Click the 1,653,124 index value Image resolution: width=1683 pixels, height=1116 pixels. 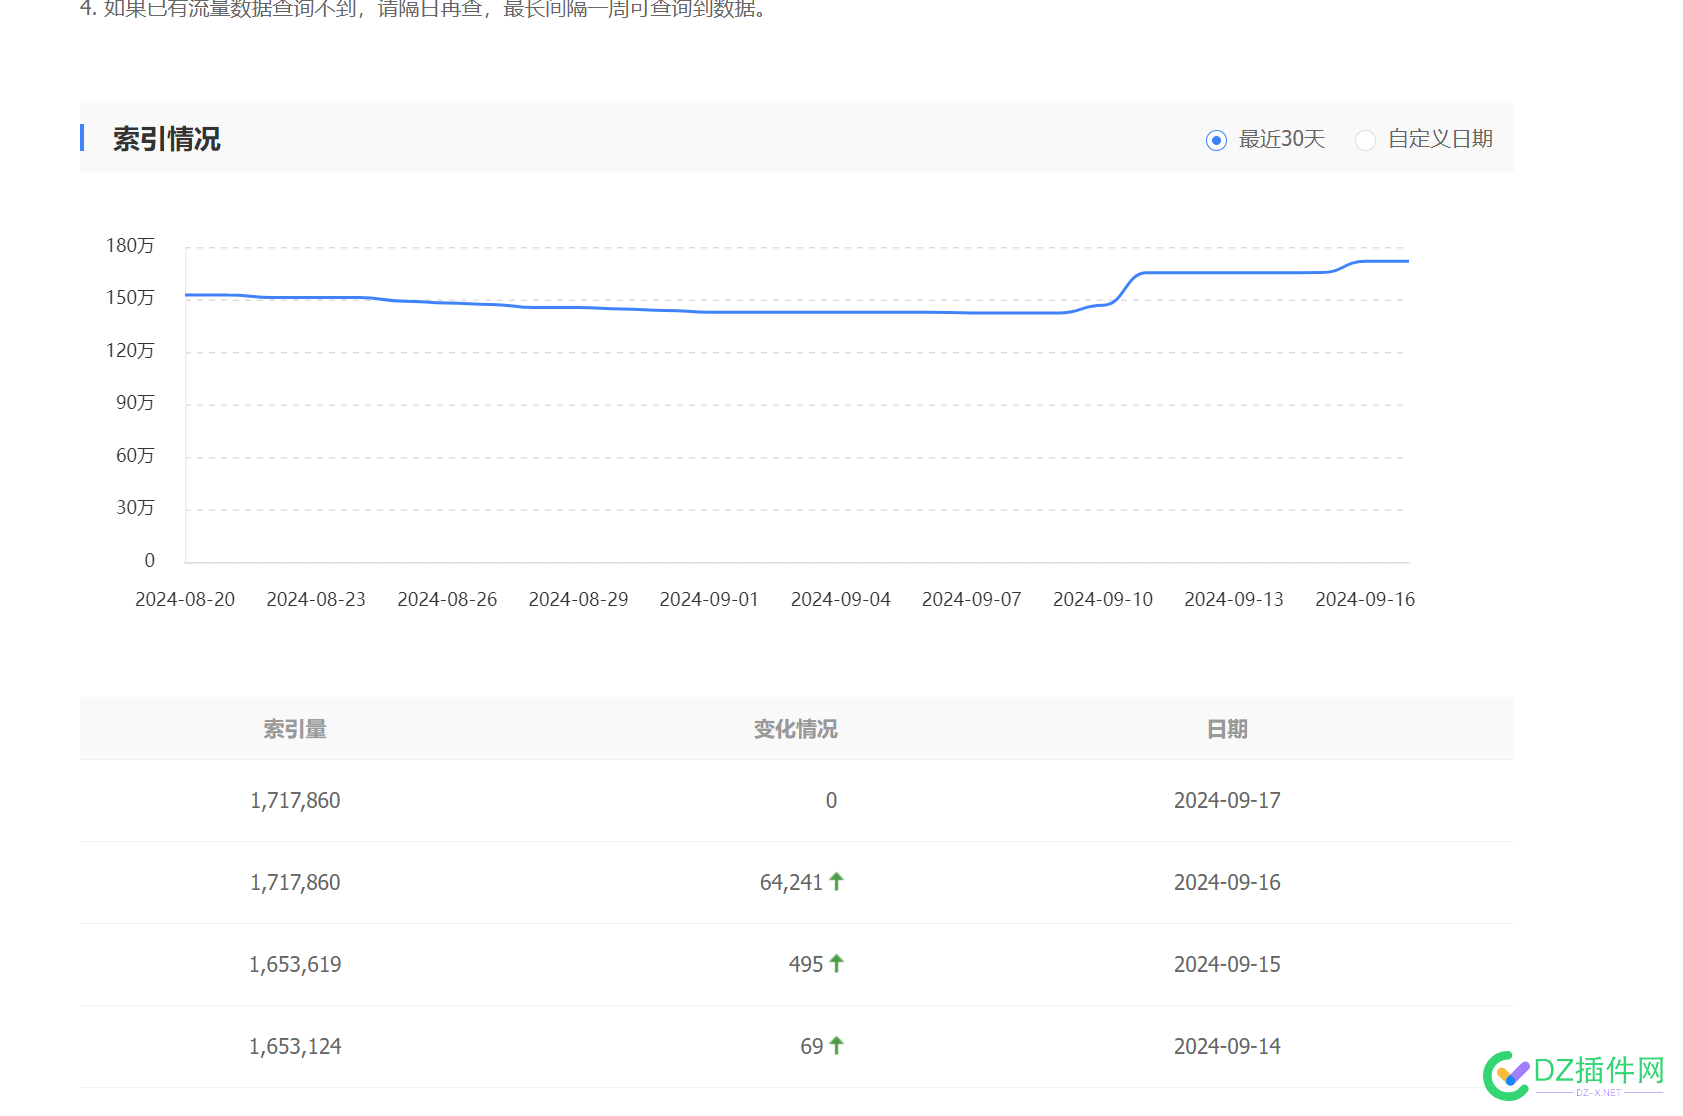(x=295, y=1046)
